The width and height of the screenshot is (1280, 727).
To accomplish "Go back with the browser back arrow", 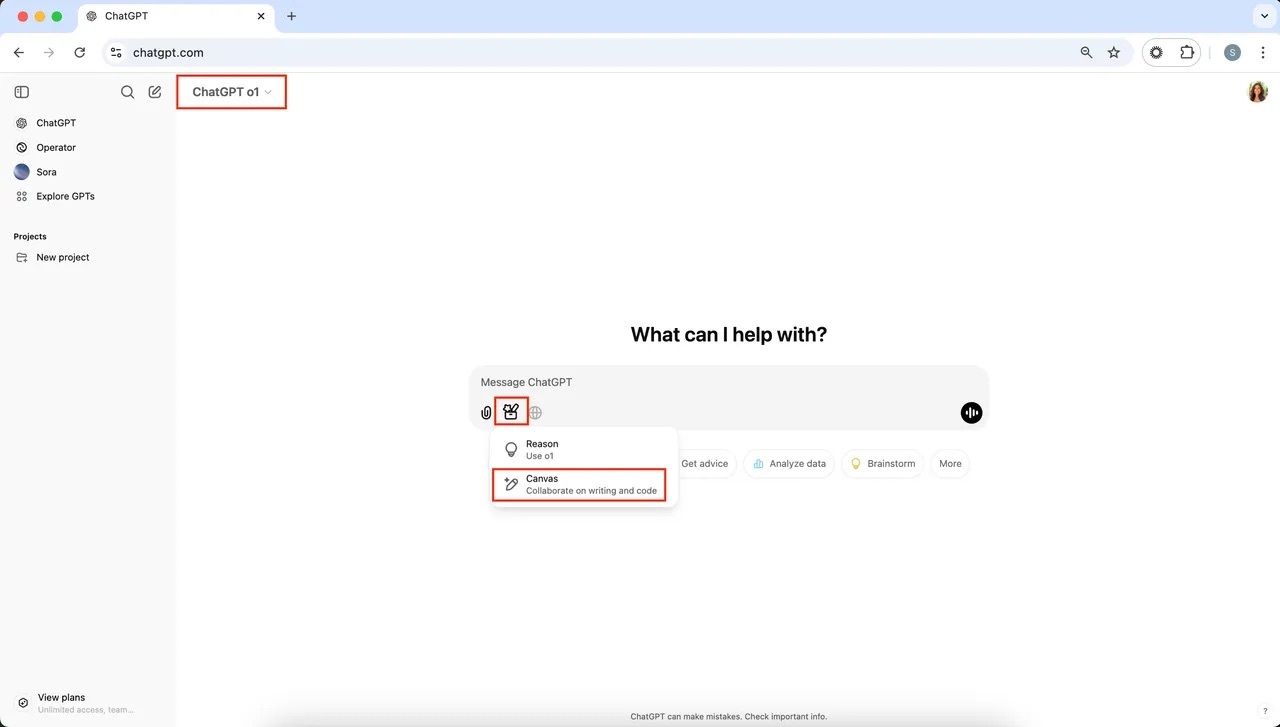I will pyautogui.click(x=19, y=53).
